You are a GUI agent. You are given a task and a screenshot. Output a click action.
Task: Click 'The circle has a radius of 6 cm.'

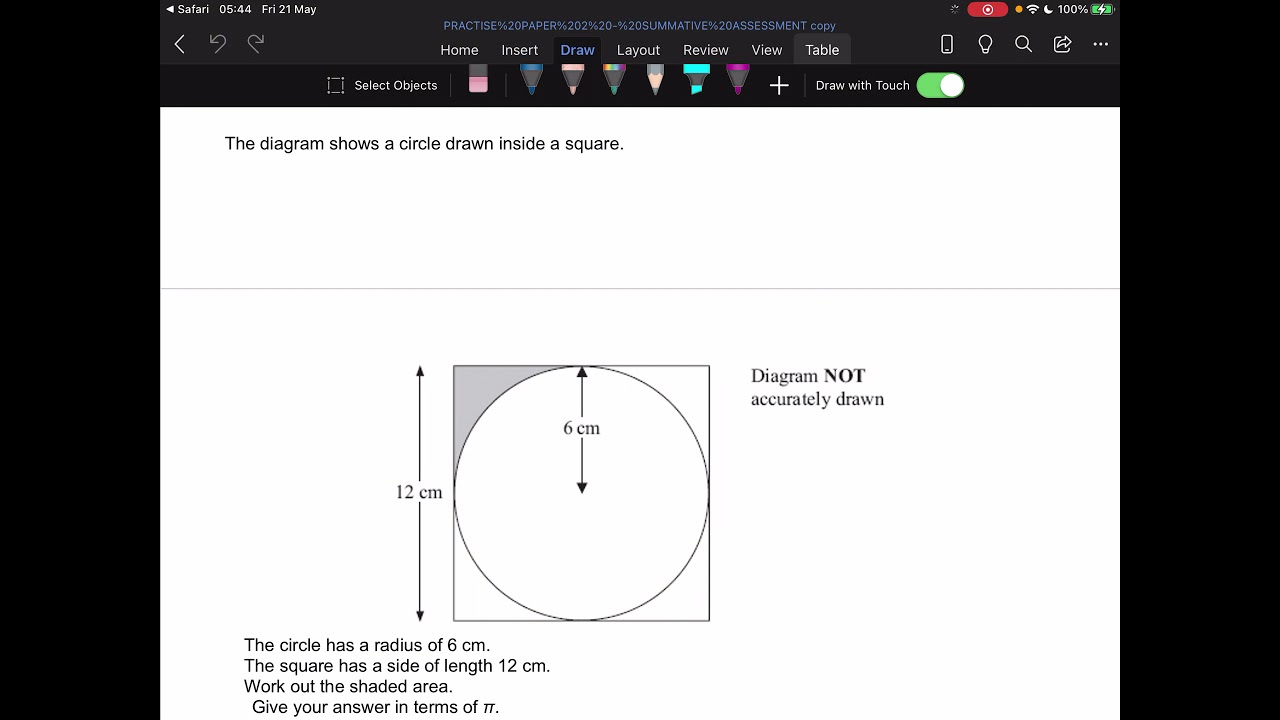(x=367, y=645)
